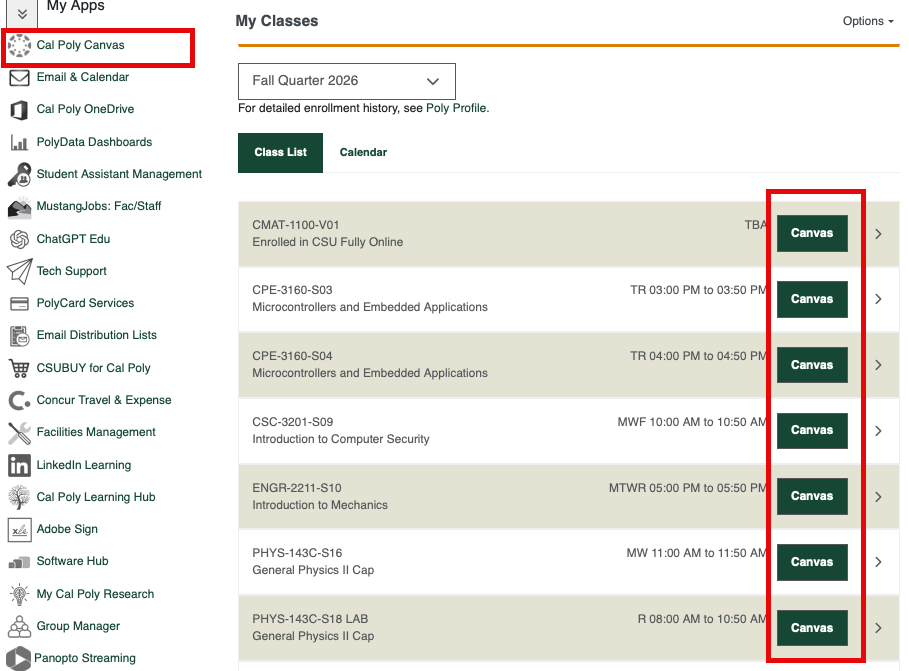This screenshot has width=909, height=671.
Task: Click the Group Manager people icon
Action: tap(19, 626)
